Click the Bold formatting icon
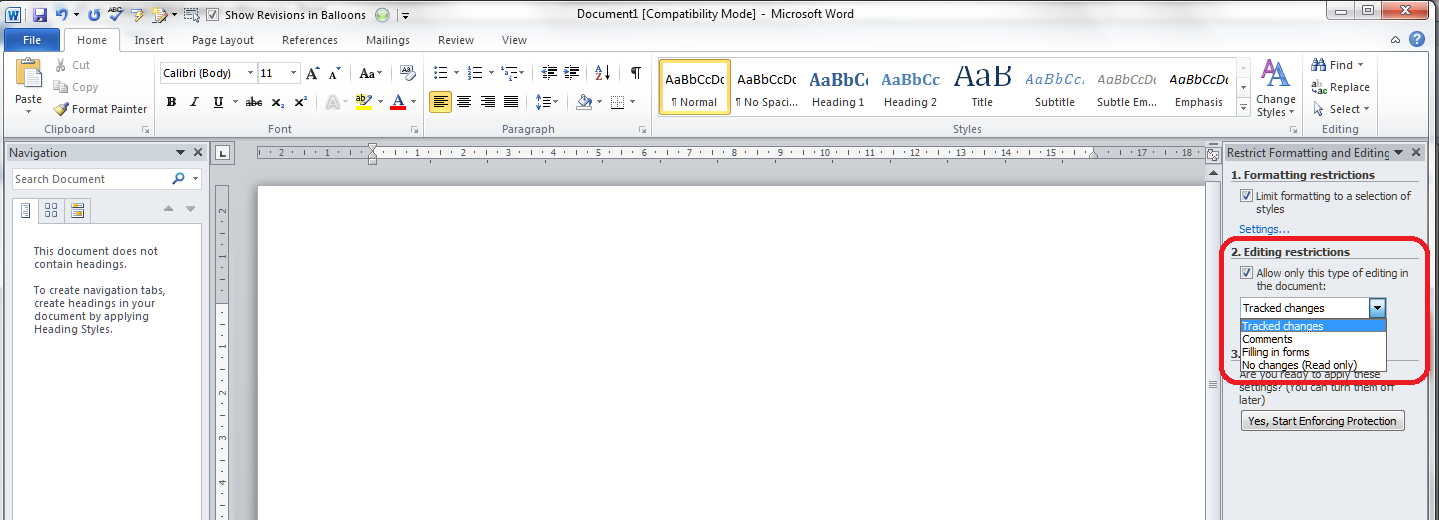The width and height of the screenshot is (1439, 520). (171, 102)
